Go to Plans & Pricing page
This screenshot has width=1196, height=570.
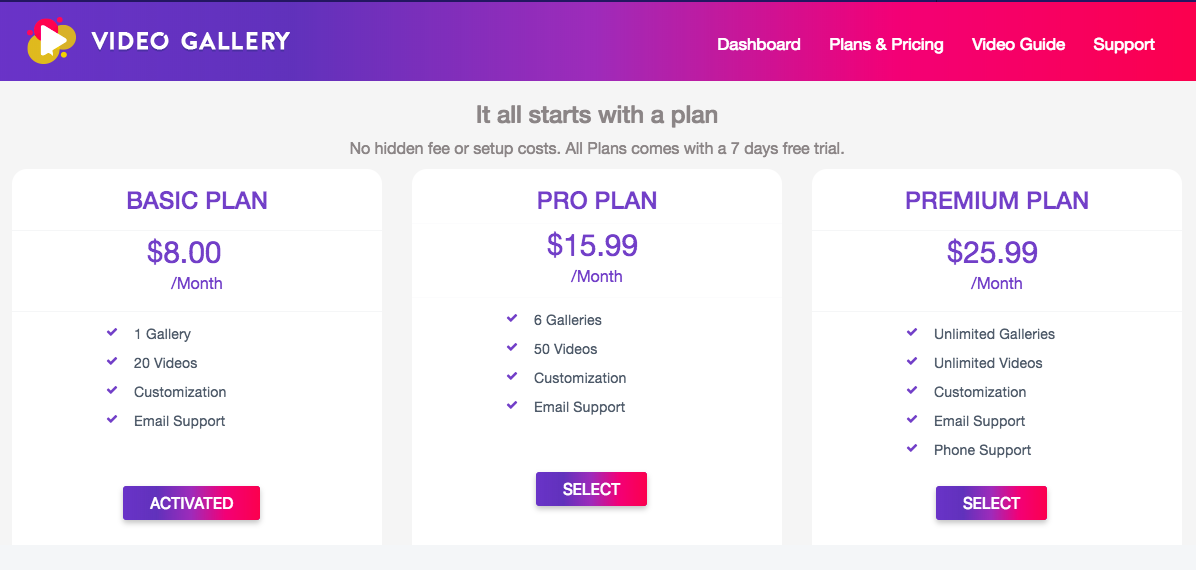click(x=886, y=44)
